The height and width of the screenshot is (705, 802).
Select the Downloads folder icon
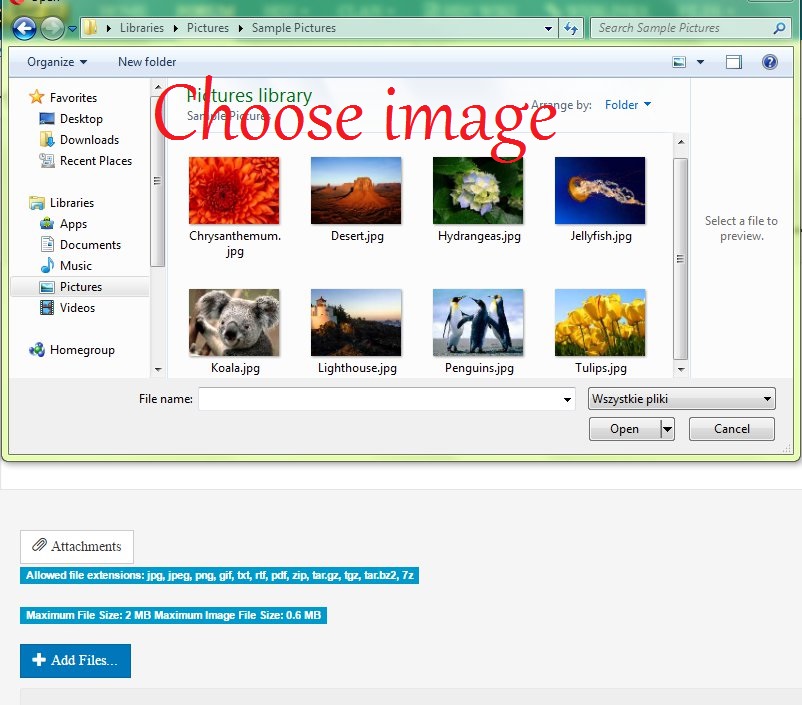click(47, 139)
